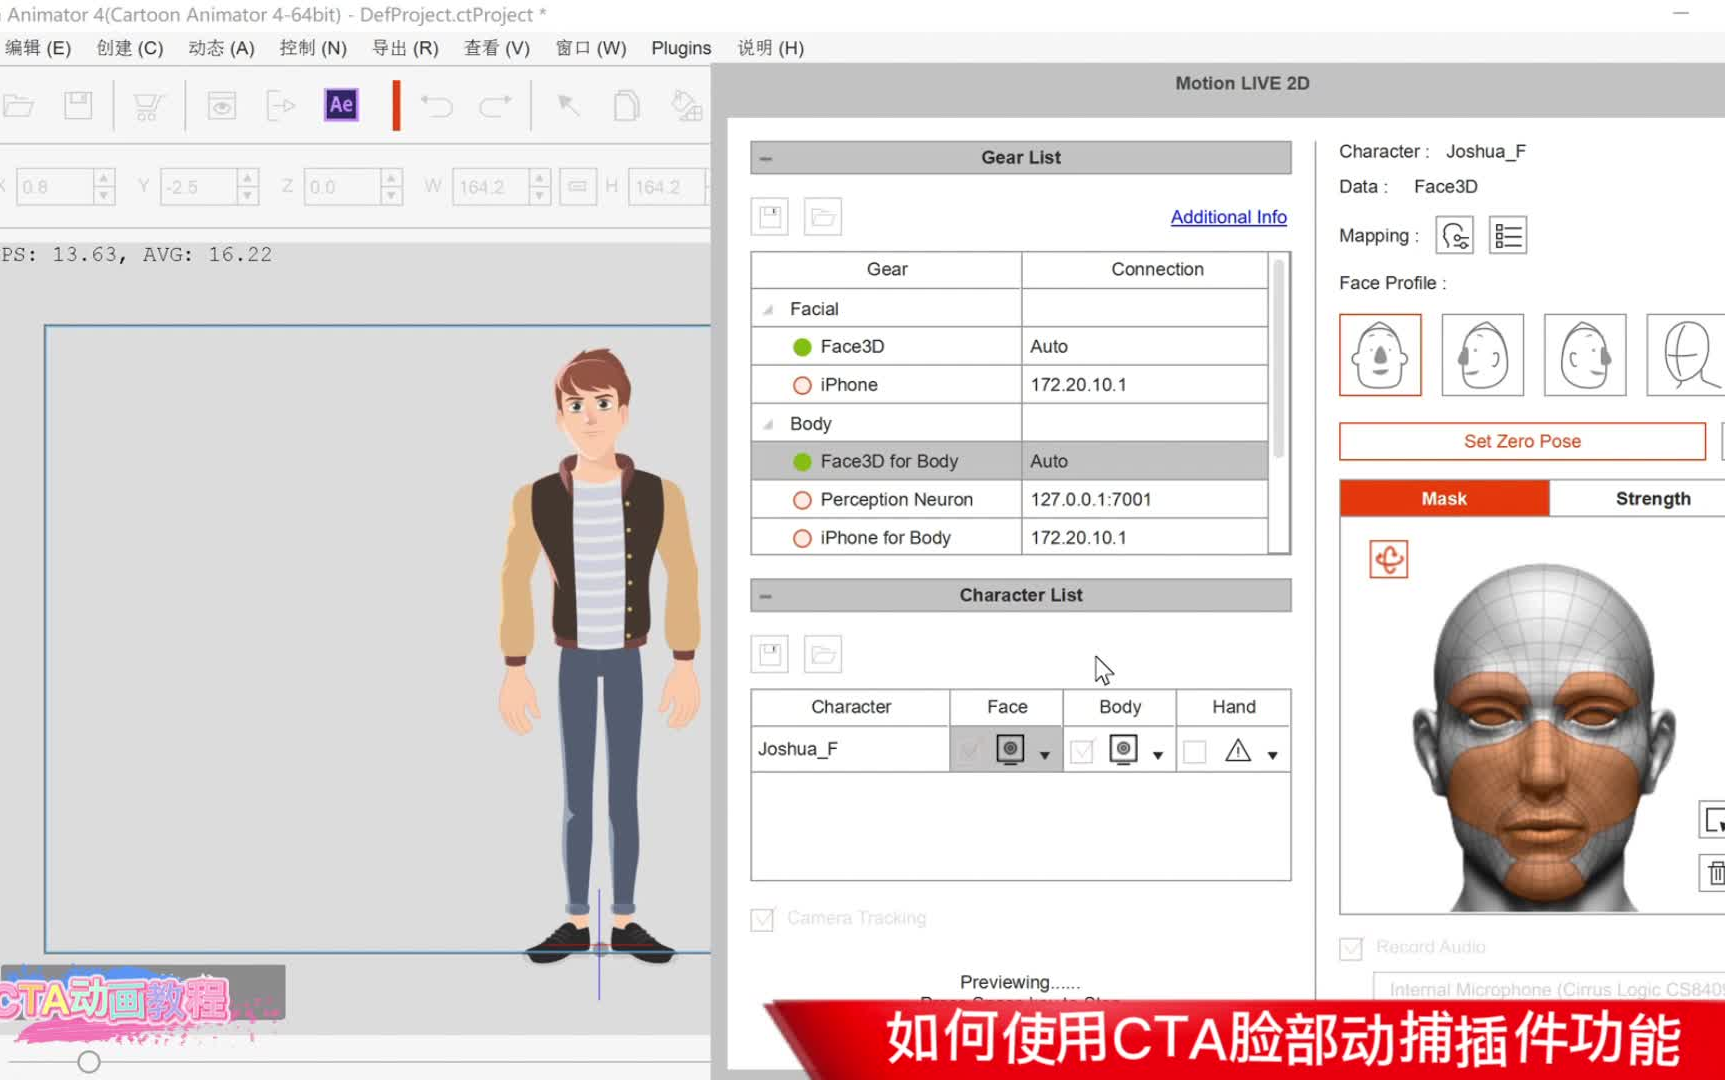Open the microphone device dropdown
1725x1080 pixels.
[1549, 987]
